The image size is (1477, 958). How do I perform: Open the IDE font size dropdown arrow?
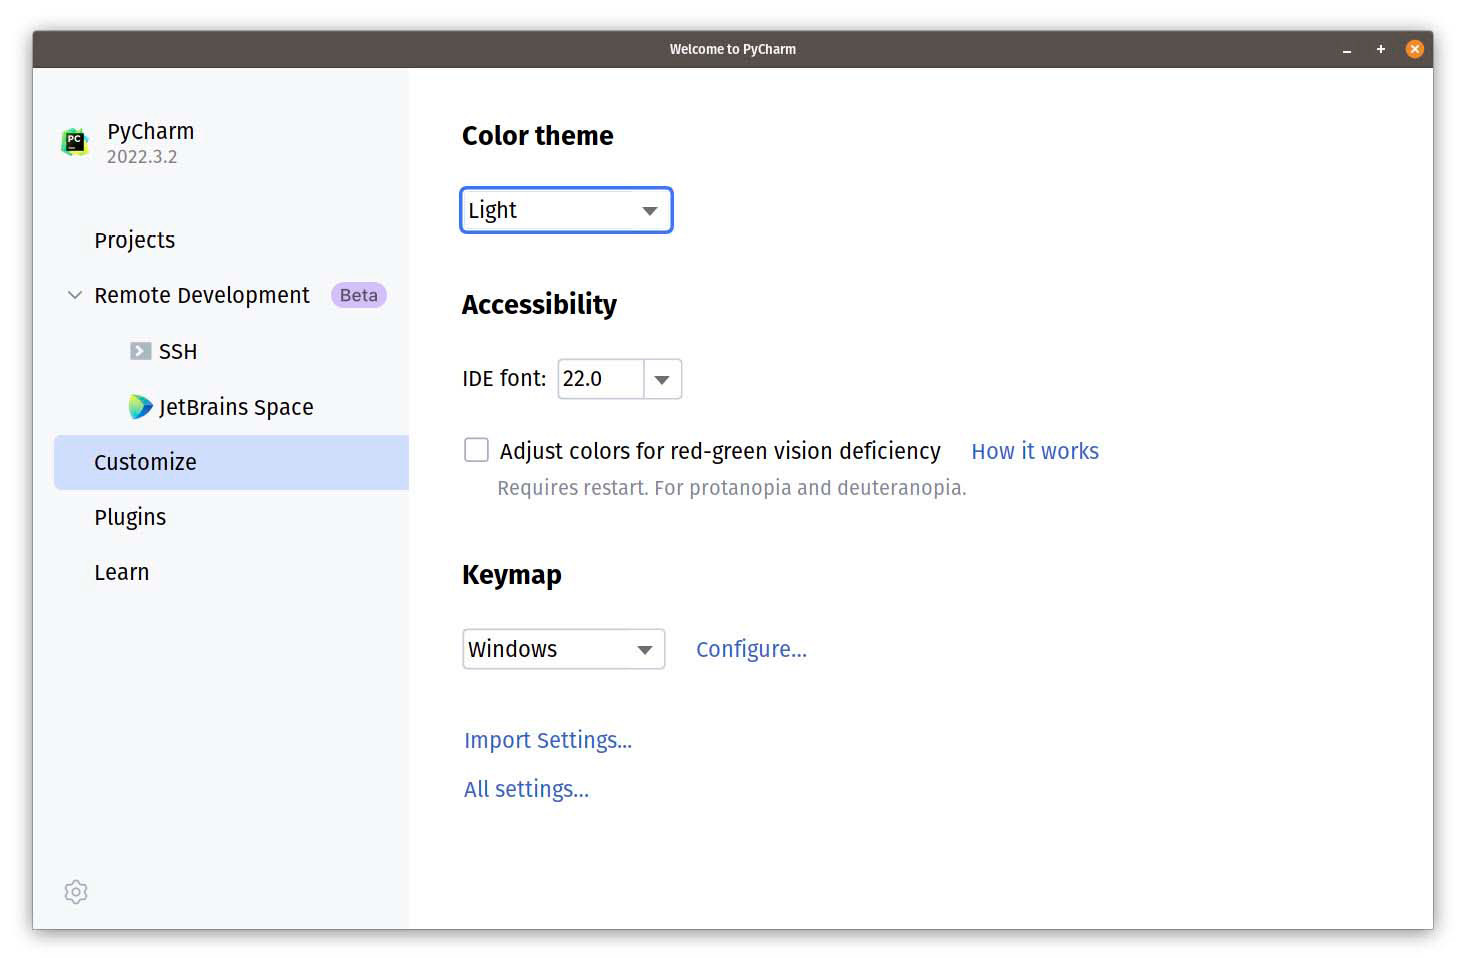click(x=662, y=379)
